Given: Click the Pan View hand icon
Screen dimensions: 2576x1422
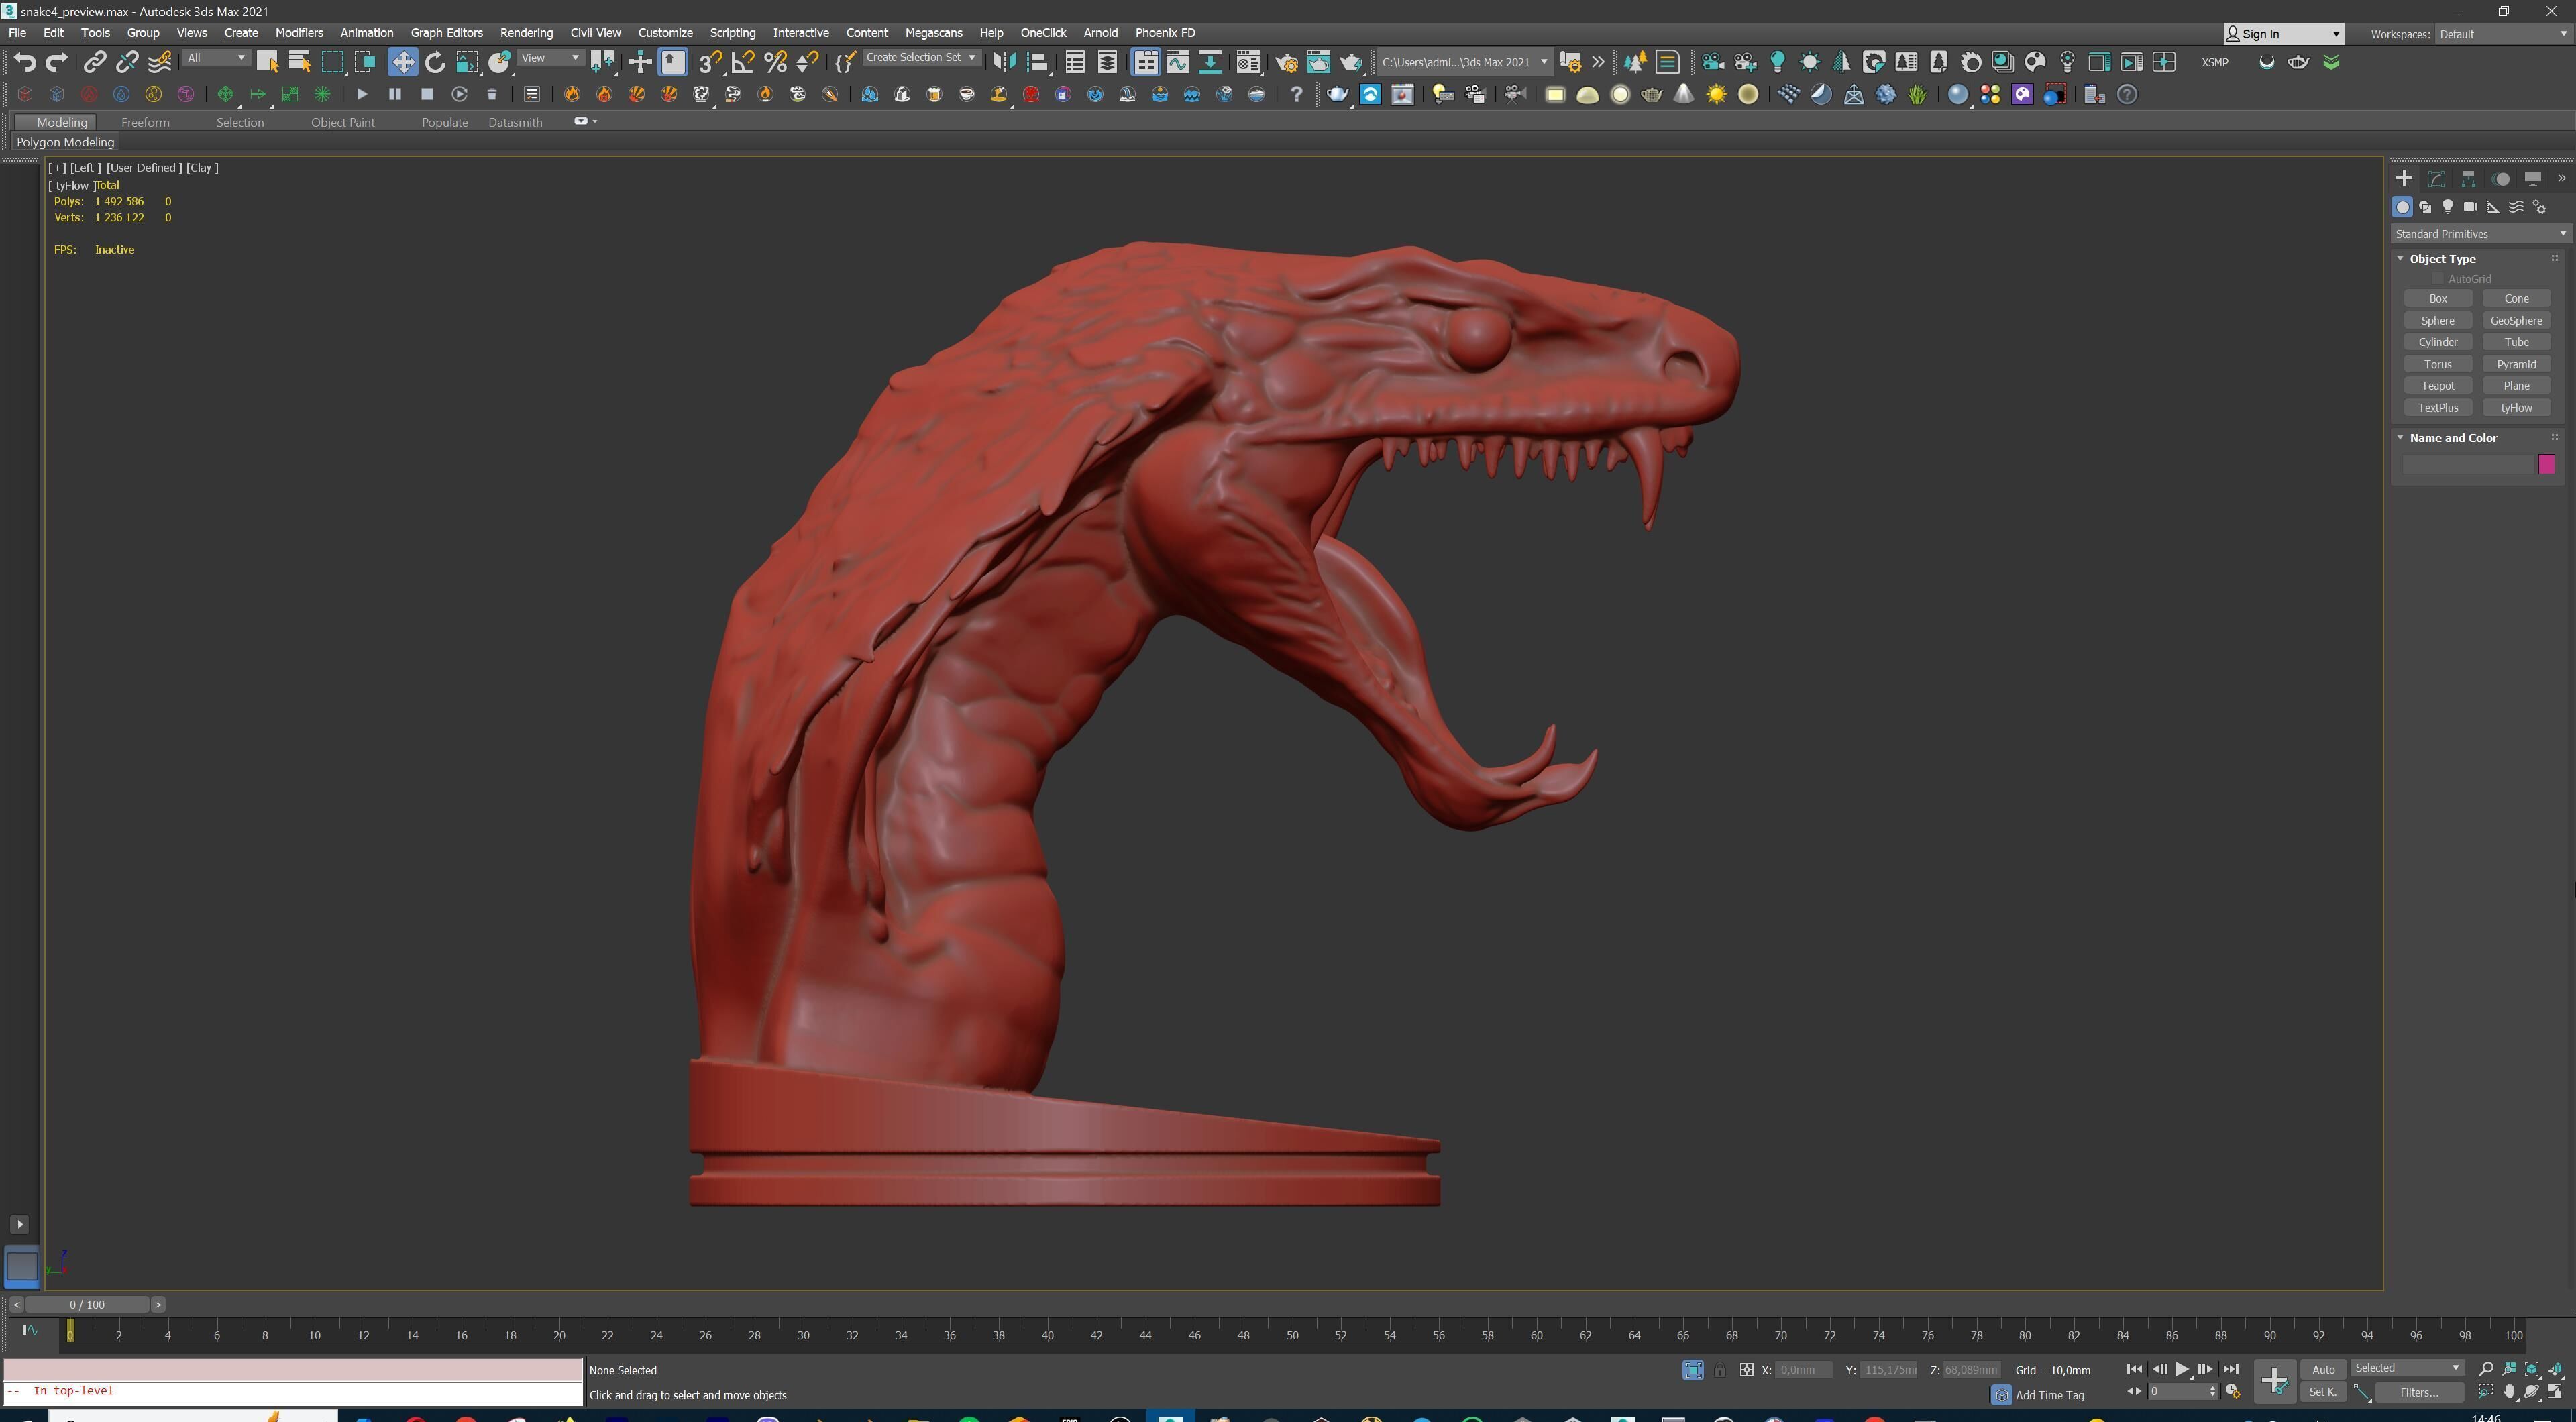Looking at the screenshot, I should 2509,1392.
